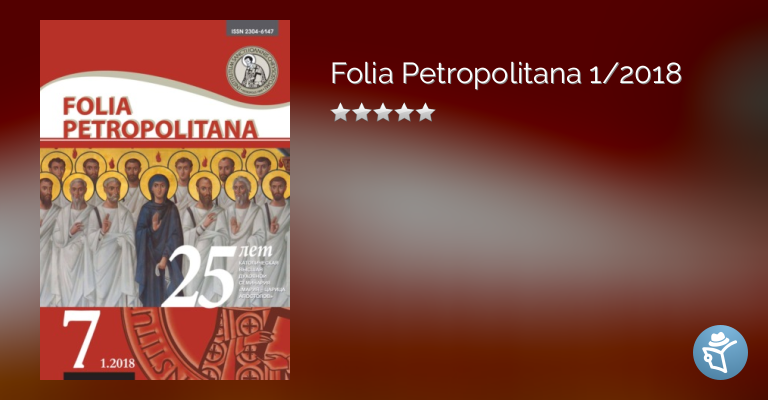Click the word лет beside the 25
Screen dimensions: 768x400
point(255,251)
